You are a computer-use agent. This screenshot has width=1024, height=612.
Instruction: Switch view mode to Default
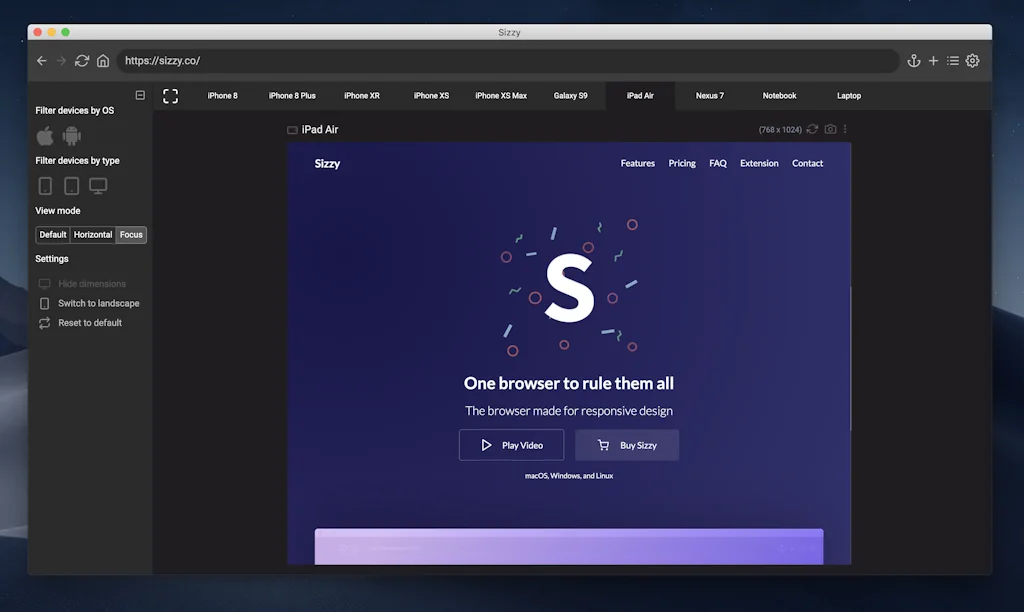pyautogui.click(x=53, y=235)
